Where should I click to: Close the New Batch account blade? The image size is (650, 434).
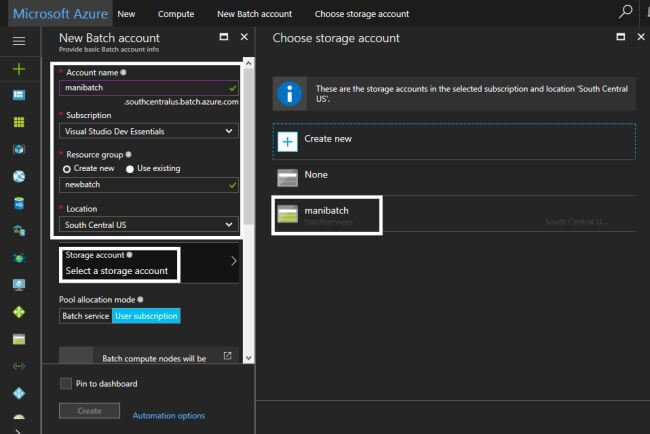click(x=244, y=37)
